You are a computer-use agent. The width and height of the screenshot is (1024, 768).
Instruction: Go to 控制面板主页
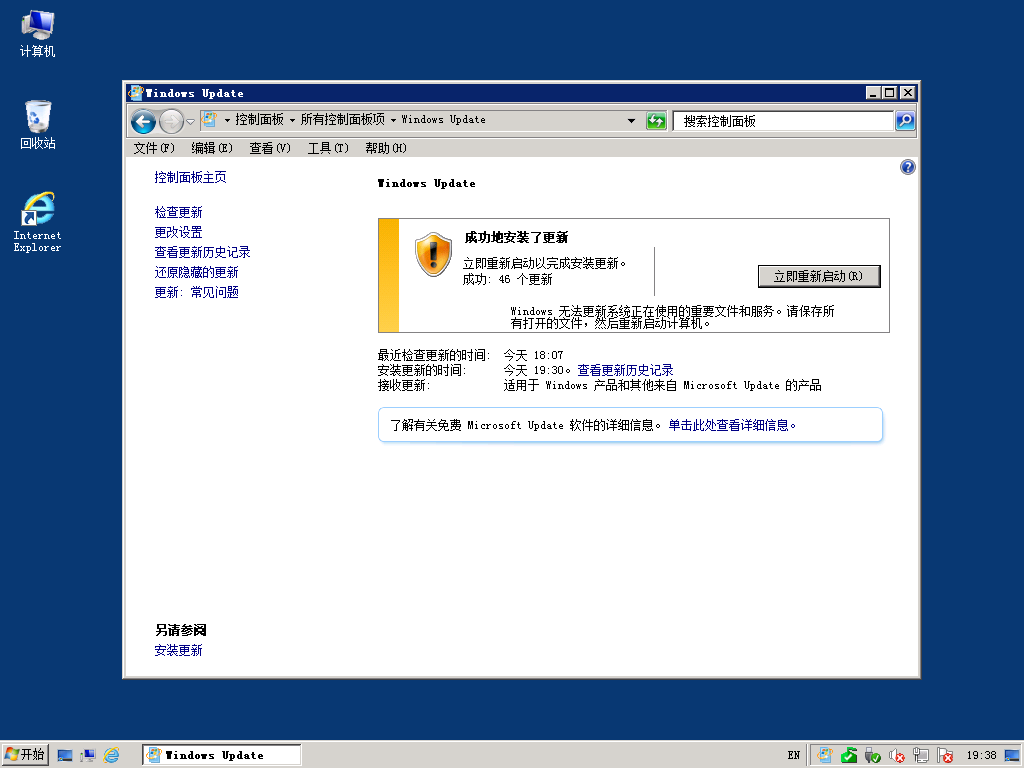pos(190,177)
